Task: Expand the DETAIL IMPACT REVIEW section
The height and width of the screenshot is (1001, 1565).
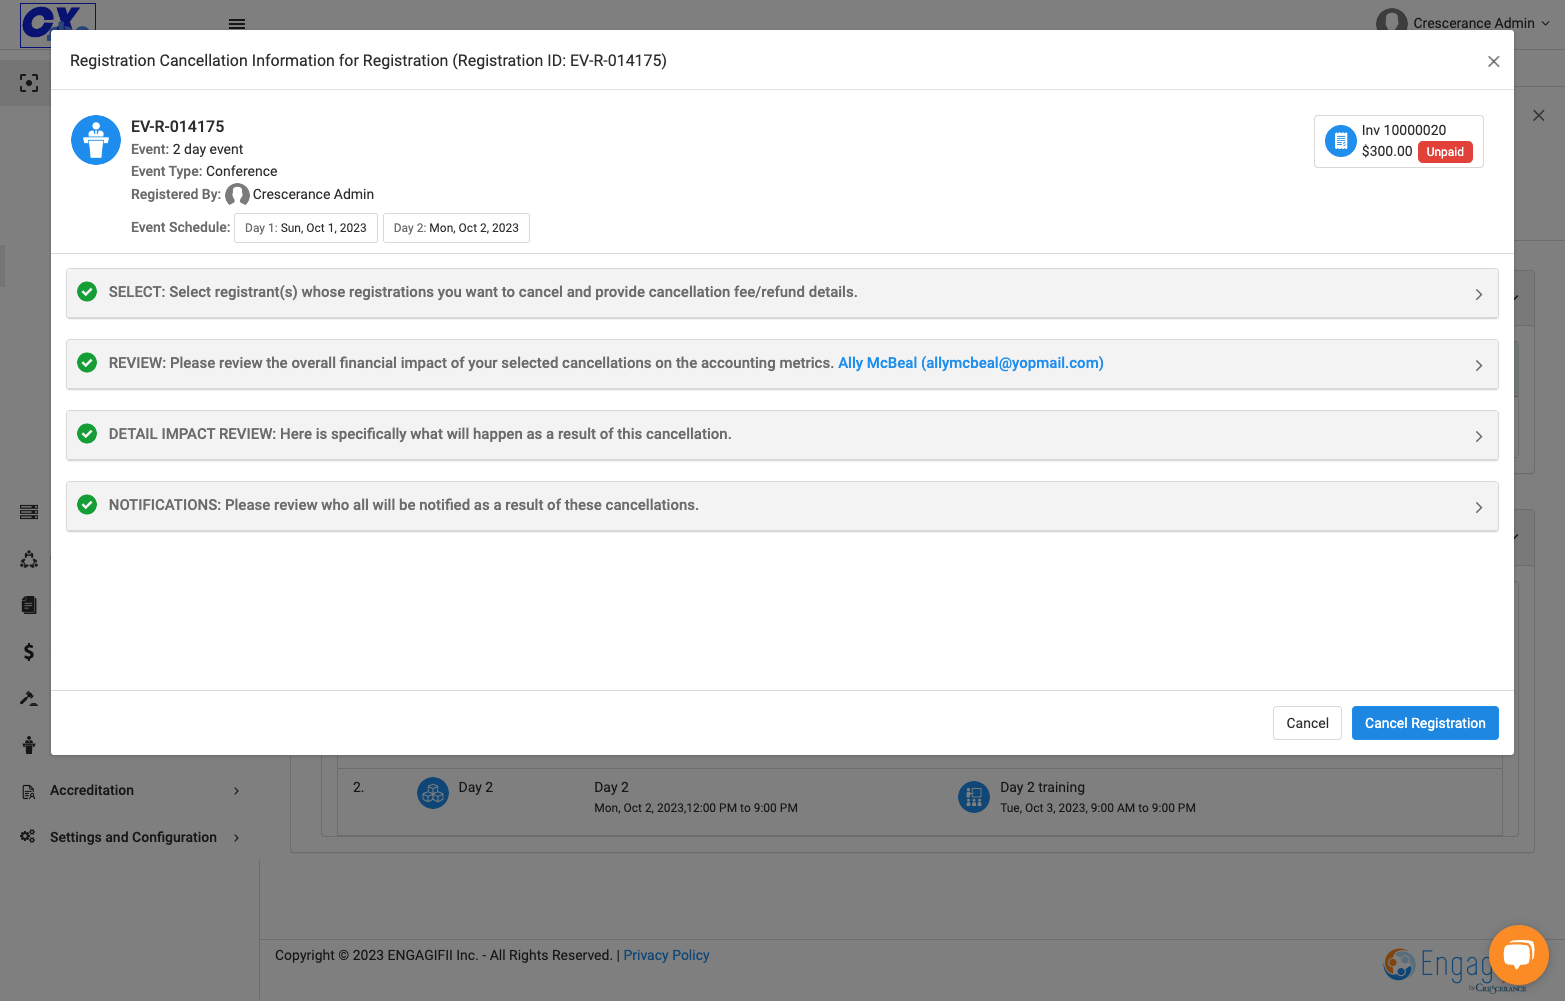Action: coord(782,435)
